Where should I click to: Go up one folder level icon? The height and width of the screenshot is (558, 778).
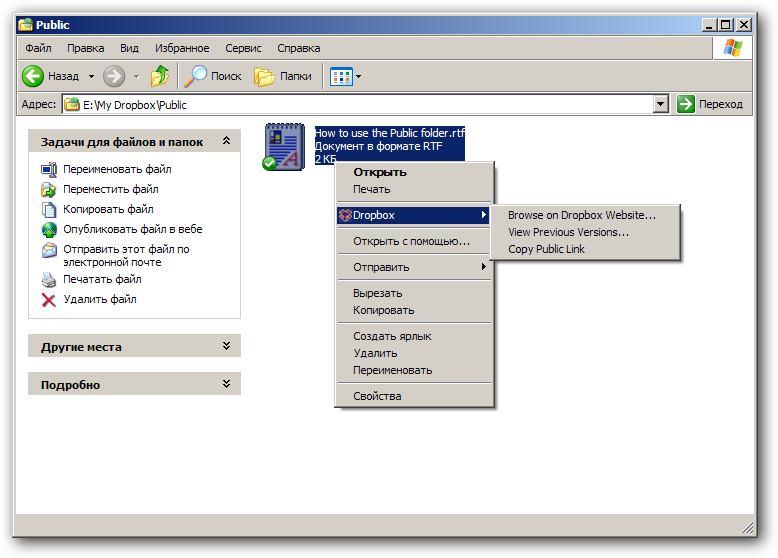160,76
